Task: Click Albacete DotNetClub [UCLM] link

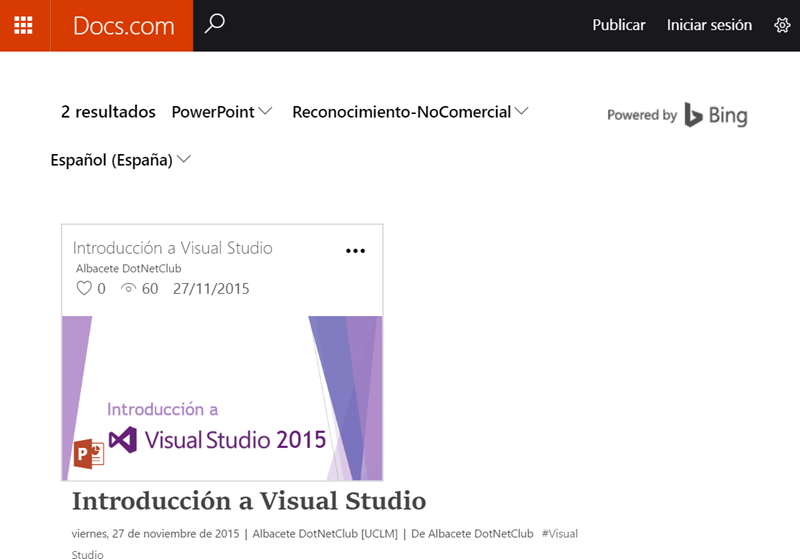Action: [x=325, y=534]
